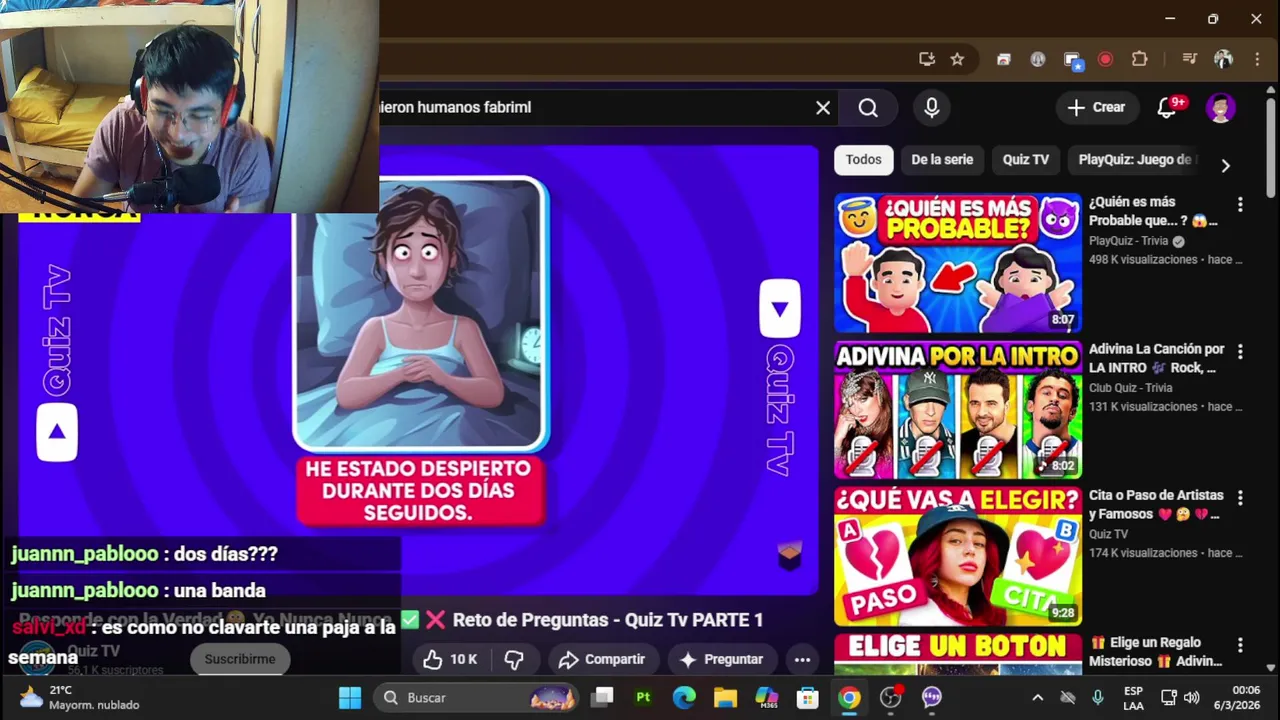Open volume control in system tray

coord(1191,698)
